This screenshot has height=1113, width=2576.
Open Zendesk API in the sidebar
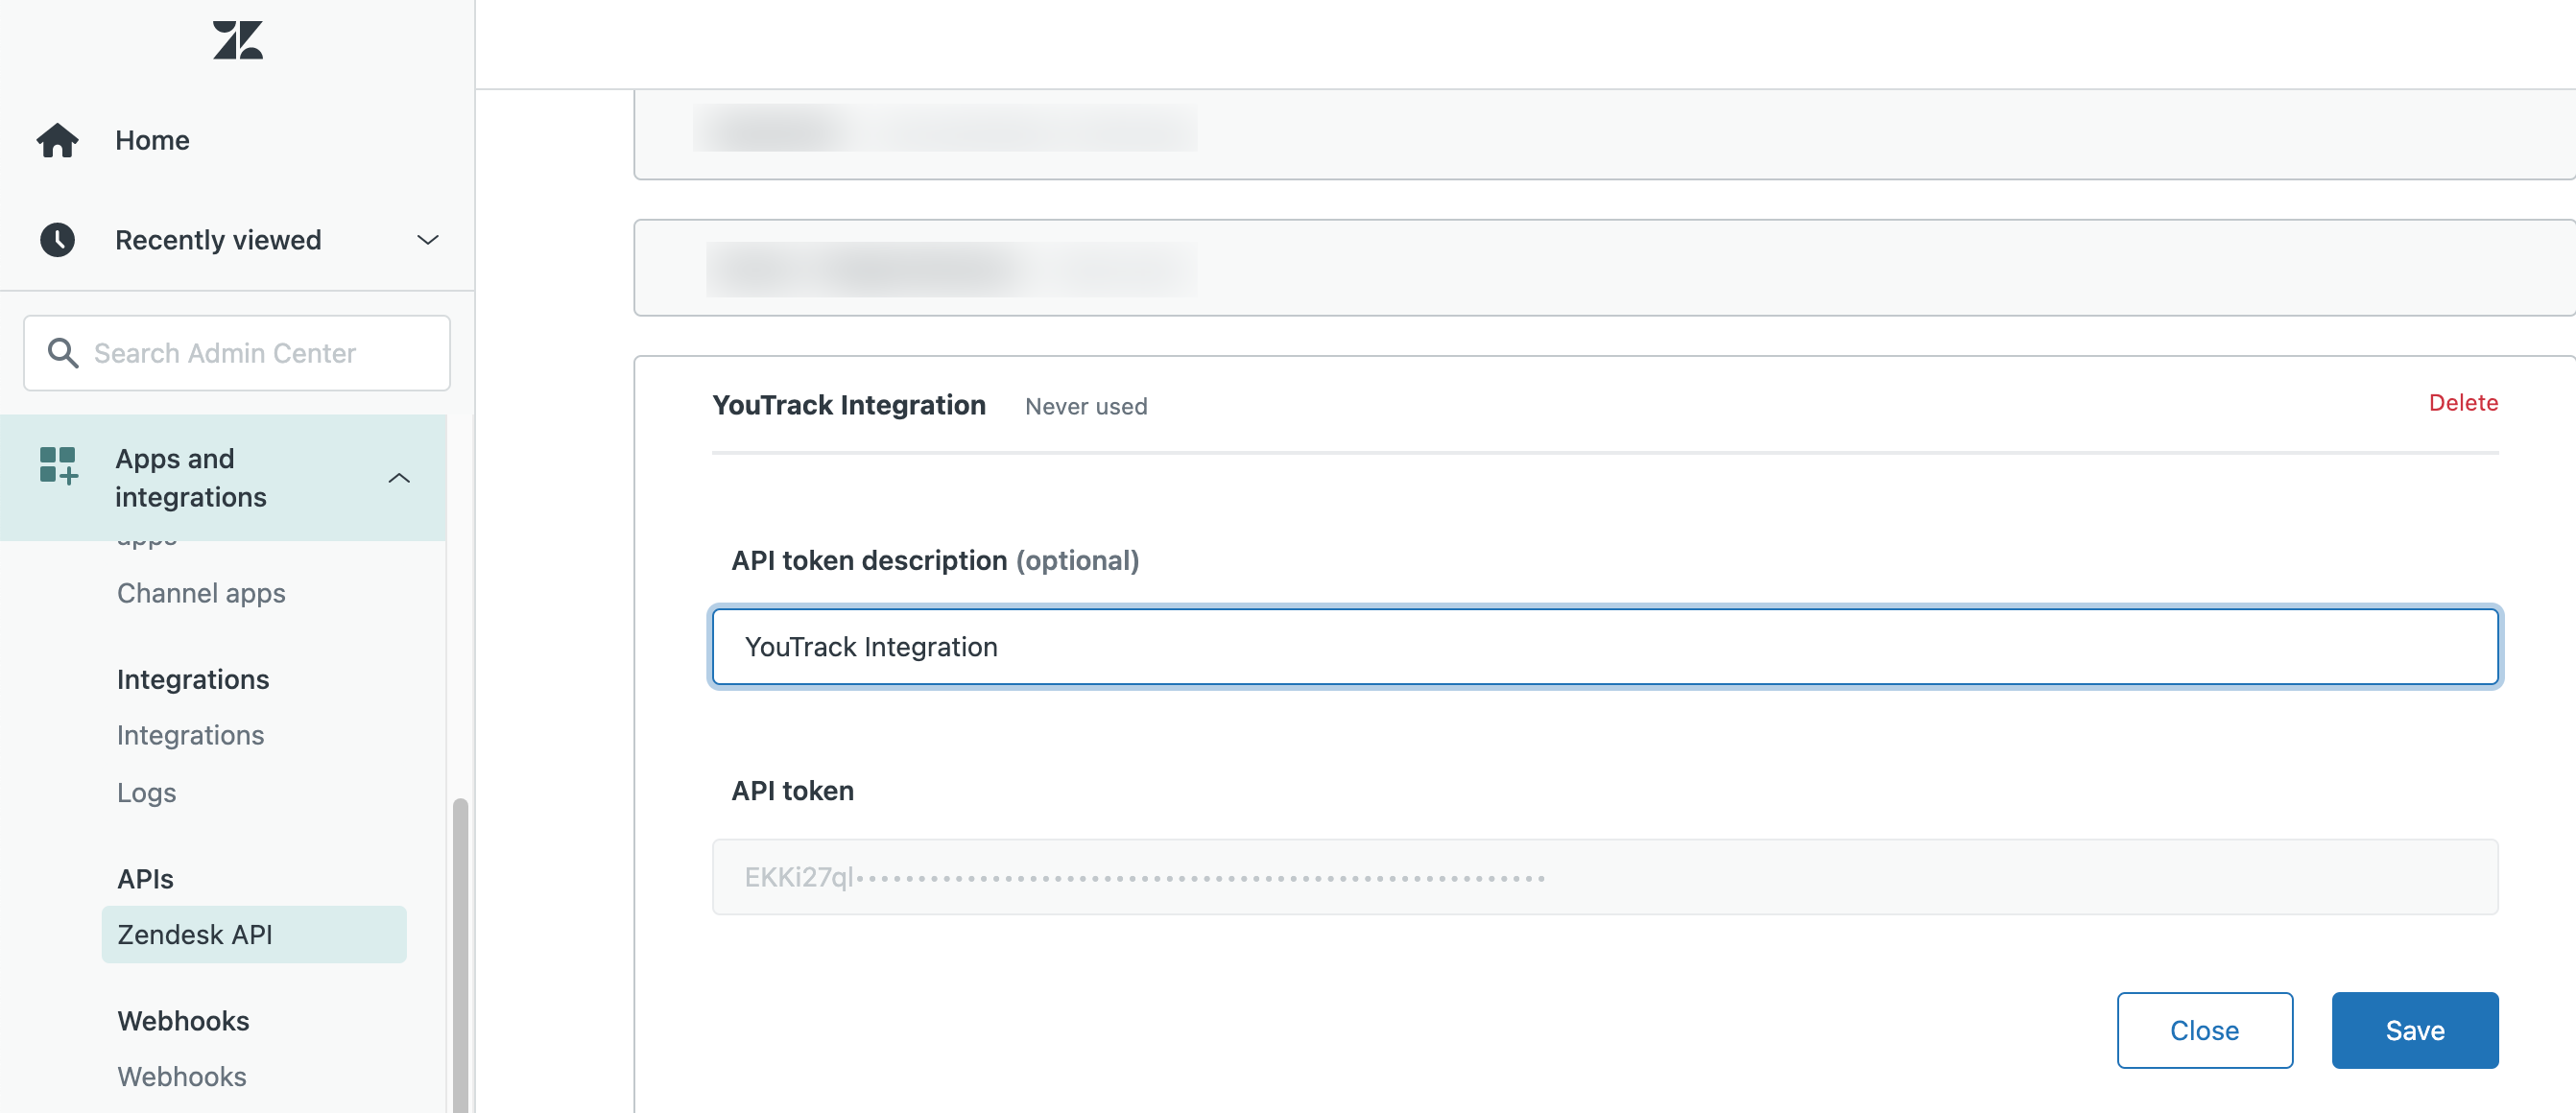click(194, 934)
